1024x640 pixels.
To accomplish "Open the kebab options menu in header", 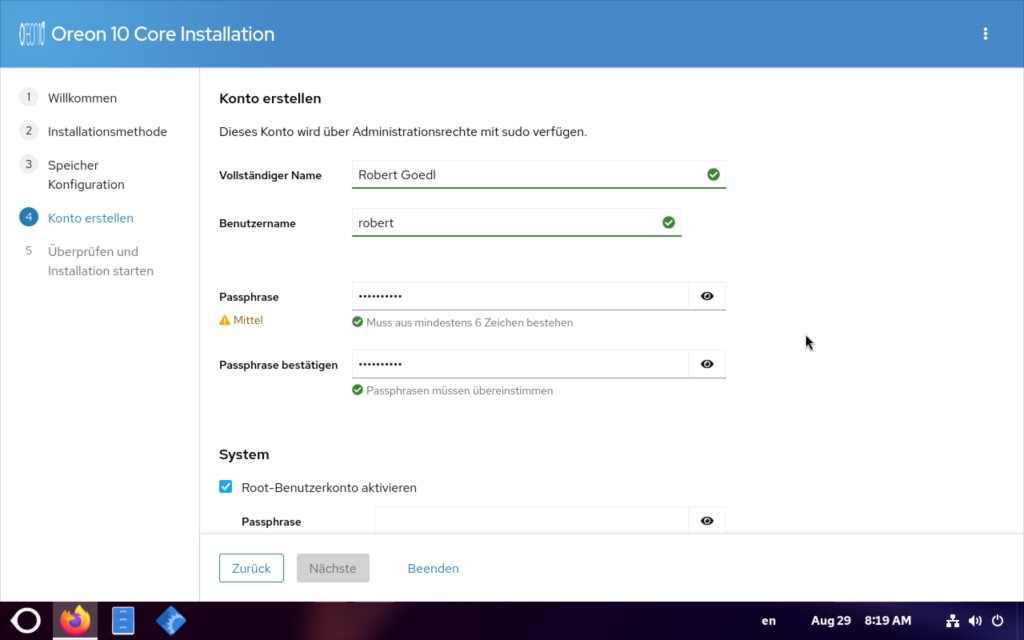I will 985,34.
